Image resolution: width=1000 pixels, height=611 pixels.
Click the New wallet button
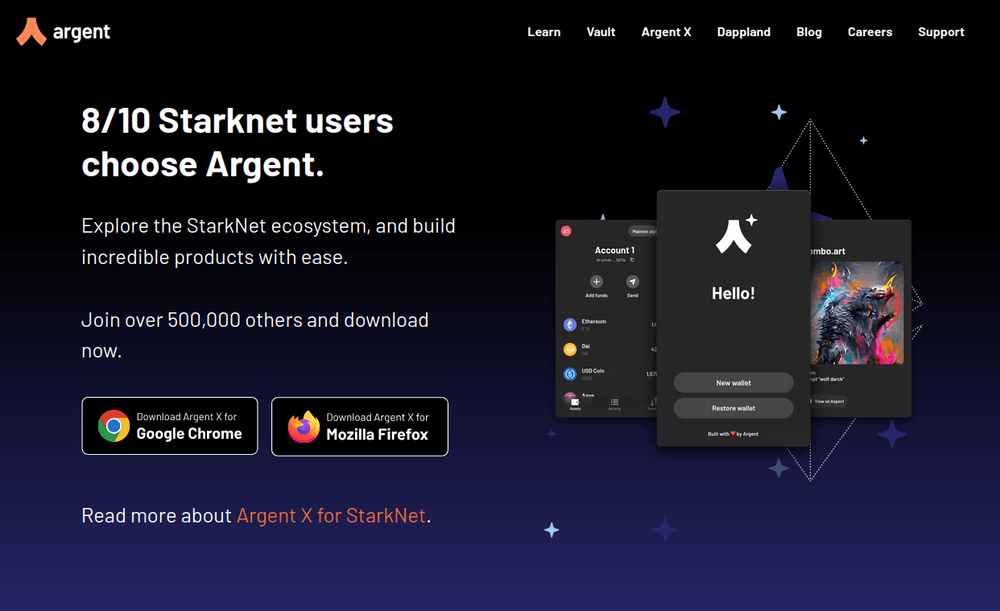pyautogui.click(x=733, y=383)
